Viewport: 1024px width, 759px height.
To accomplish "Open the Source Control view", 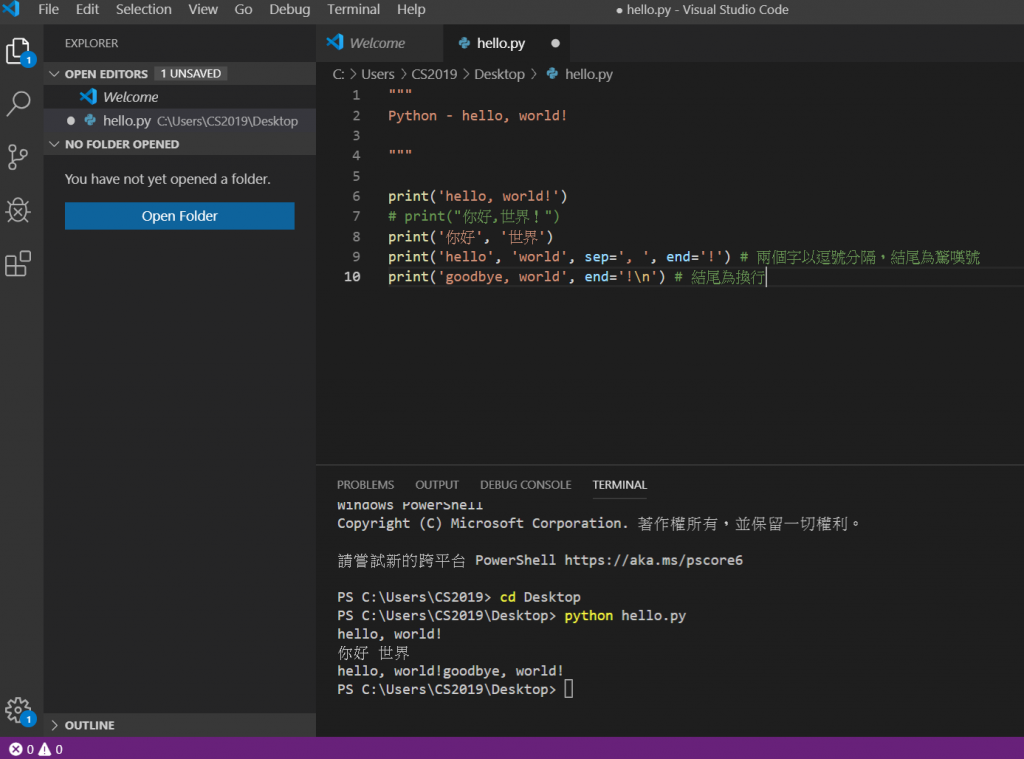I will pyautogui.click(x=18, y=157).
